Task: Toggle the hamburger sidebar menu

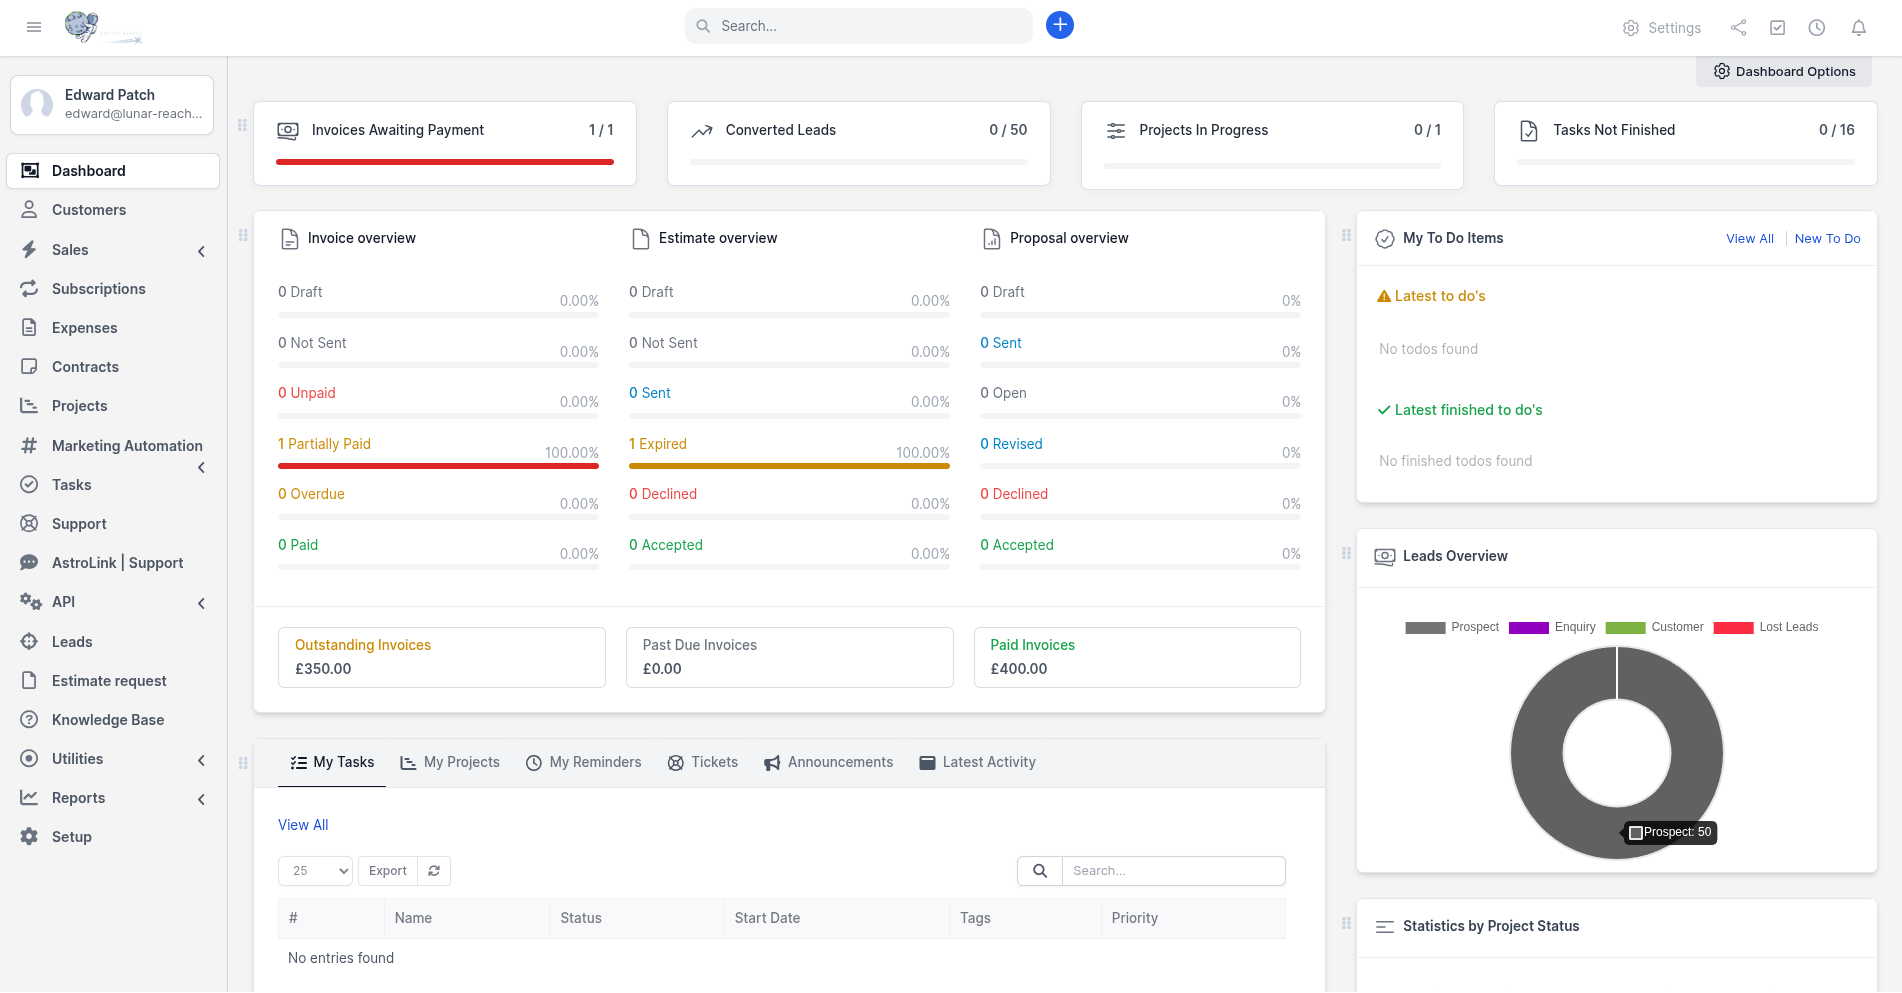Action: (34, 27)
